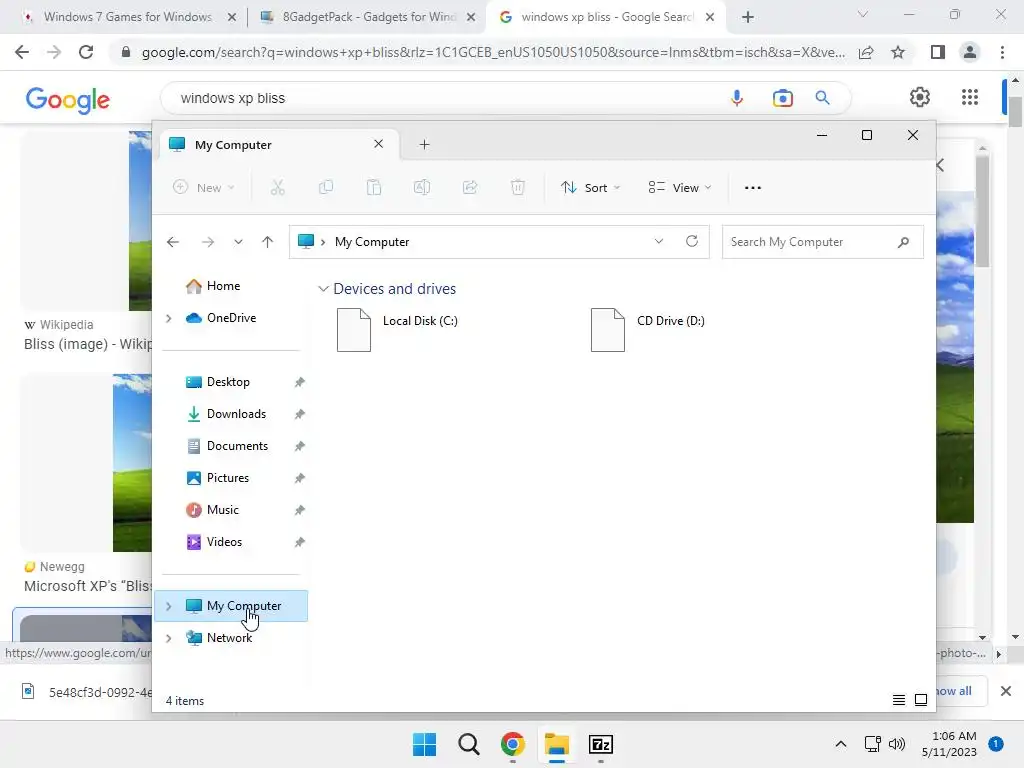This screenshot has height=768, width=1024.
Task: Click the 7-Zip taskbar icon
Action: point(601,744)
